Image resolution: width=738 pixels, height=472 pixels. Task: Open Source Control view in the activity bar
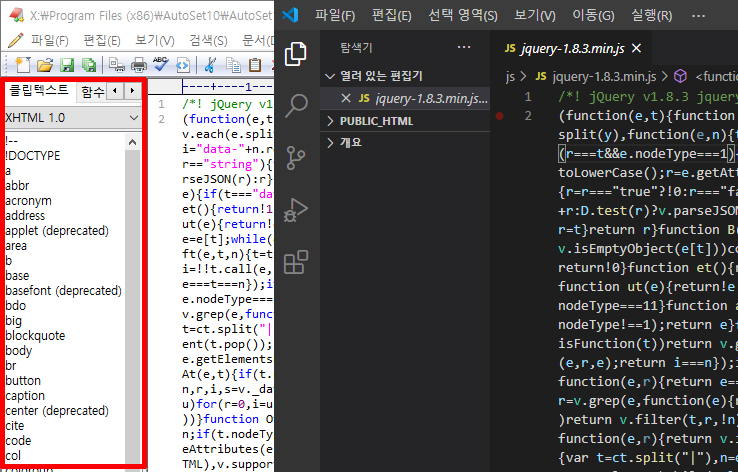point(296,158)
